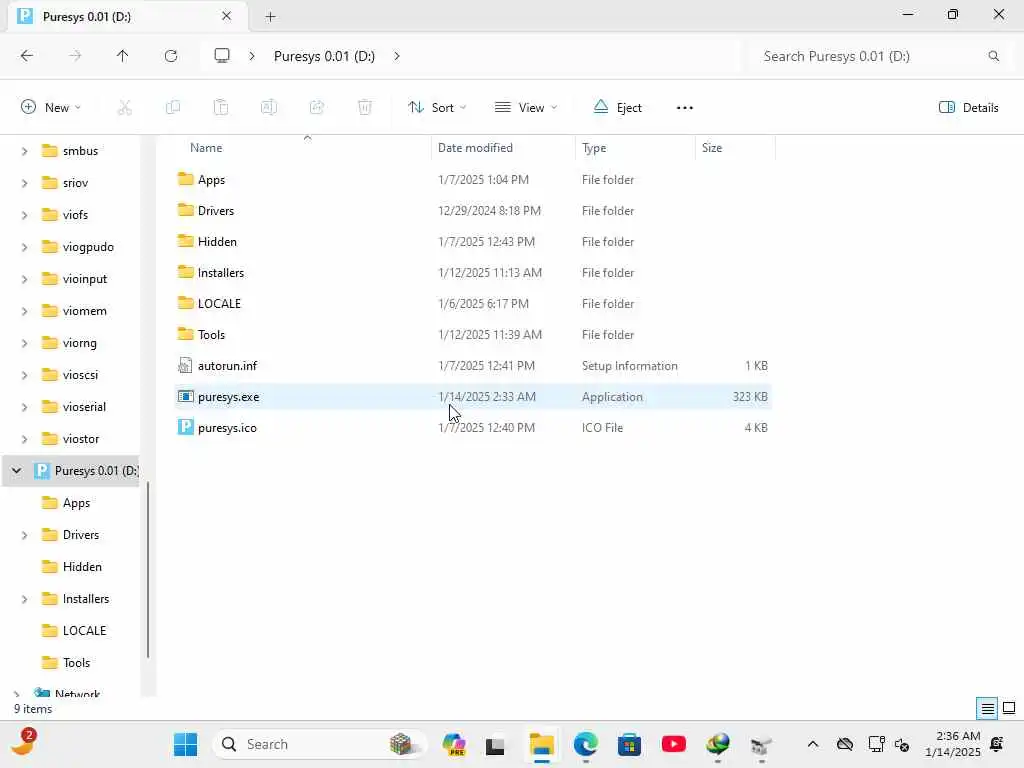Screen dimensions: 1024x768
Task: Expand the chevron after Puresys 0.01 (D:) in address bar
Action: coord(396,56)
